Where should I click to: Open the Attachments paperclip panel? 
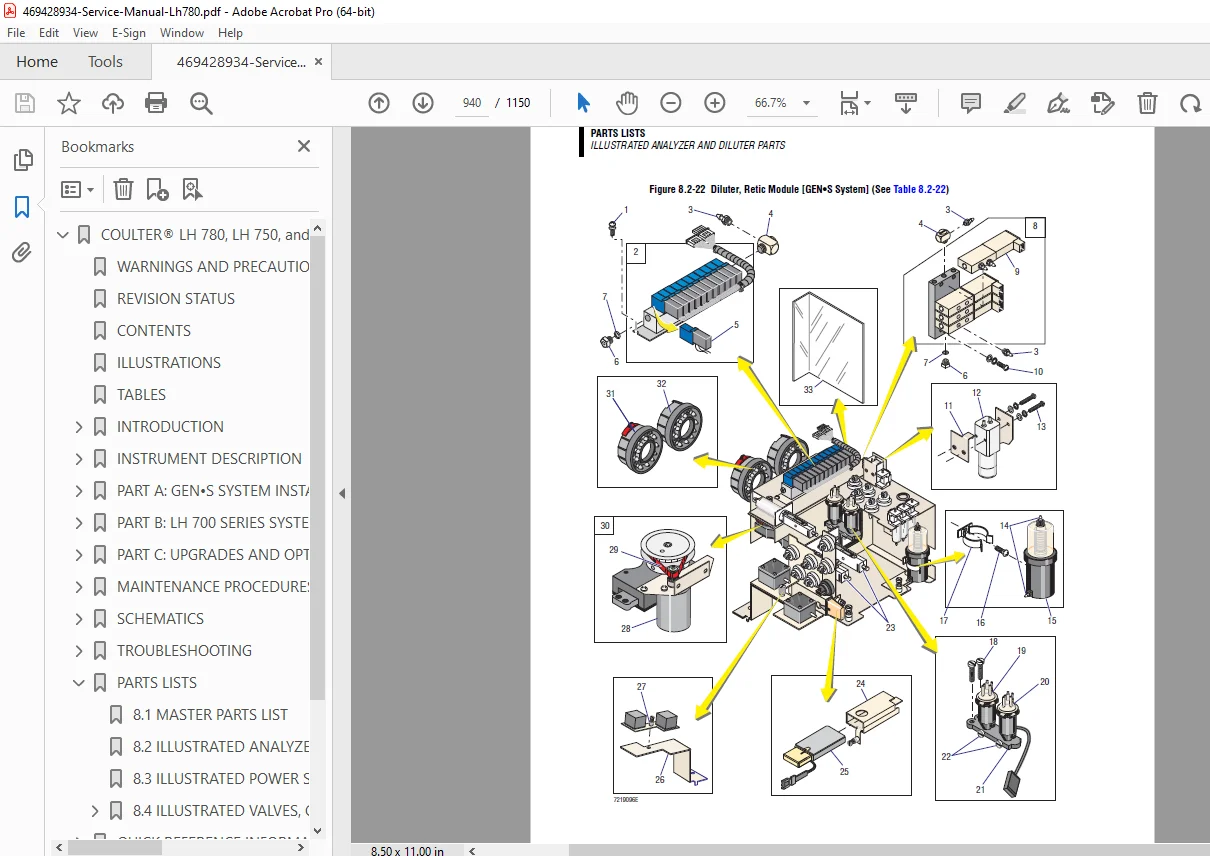pos(22,253)
